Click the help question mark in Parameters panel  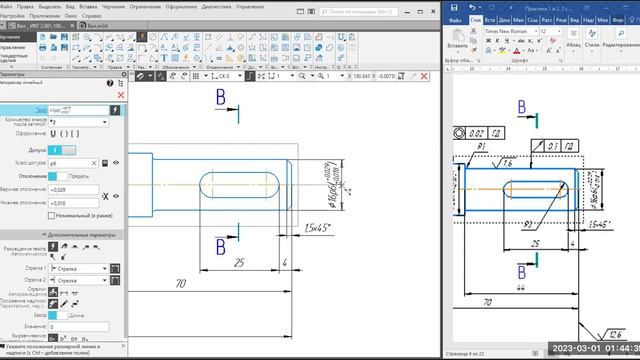coord(110,83)
